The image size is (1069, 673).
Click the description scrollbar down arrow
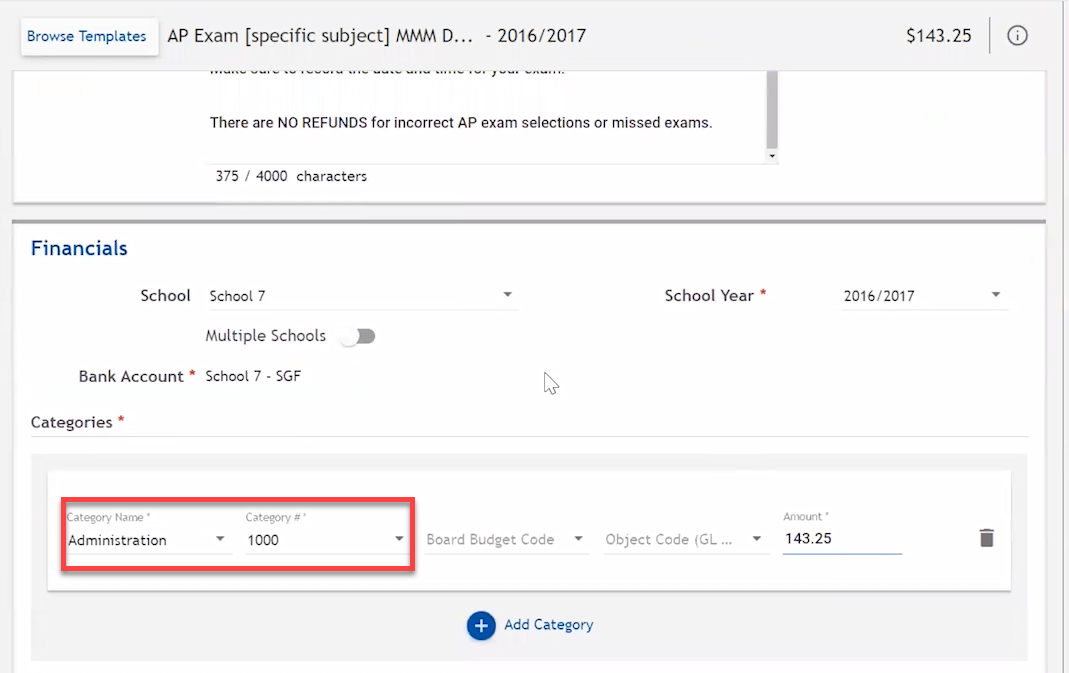pyautogui.click(x=772, y=156)
